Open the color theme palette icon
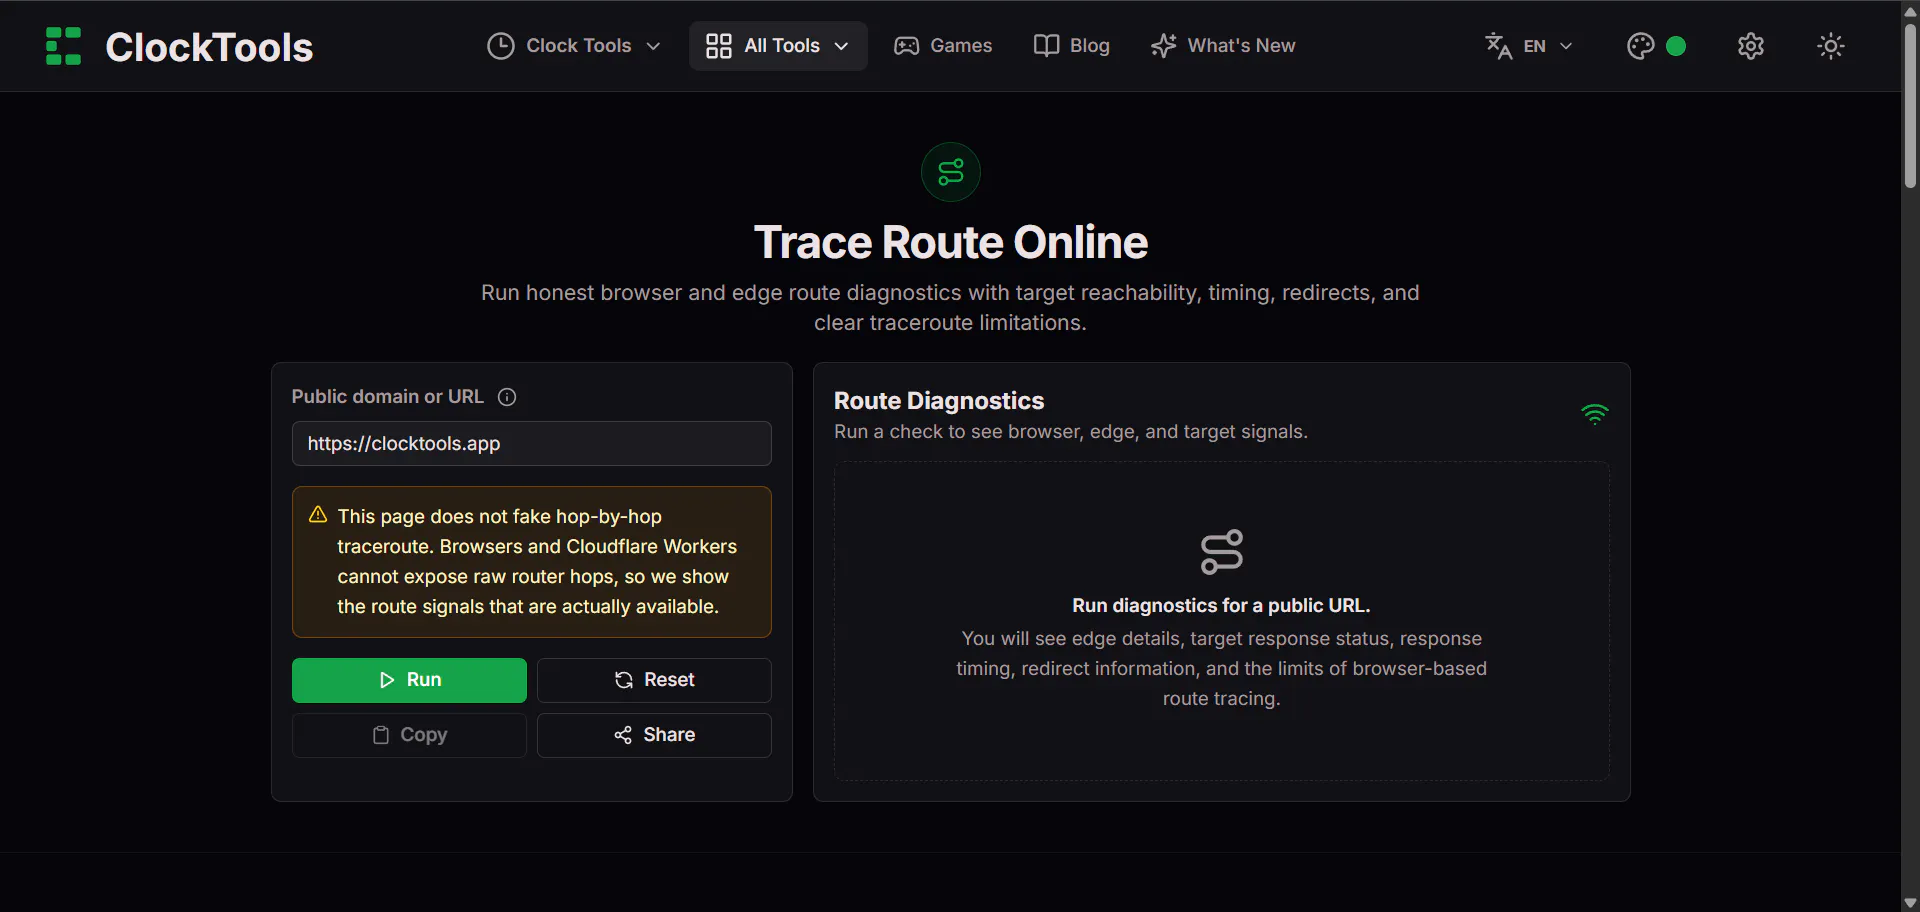This screenshot has height=912, width=1920. [1640, 46]
